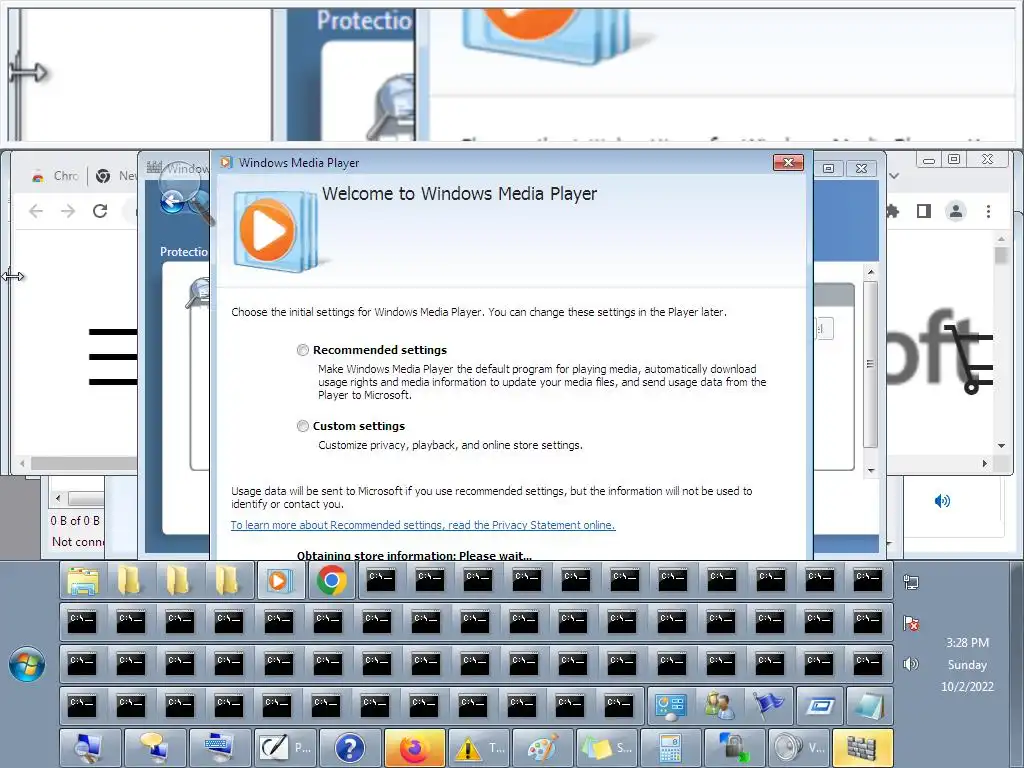The width and height of the screenshot is (1024, 768).
Task: Open Chrome's three-dot menu
Action: point(988,211)
